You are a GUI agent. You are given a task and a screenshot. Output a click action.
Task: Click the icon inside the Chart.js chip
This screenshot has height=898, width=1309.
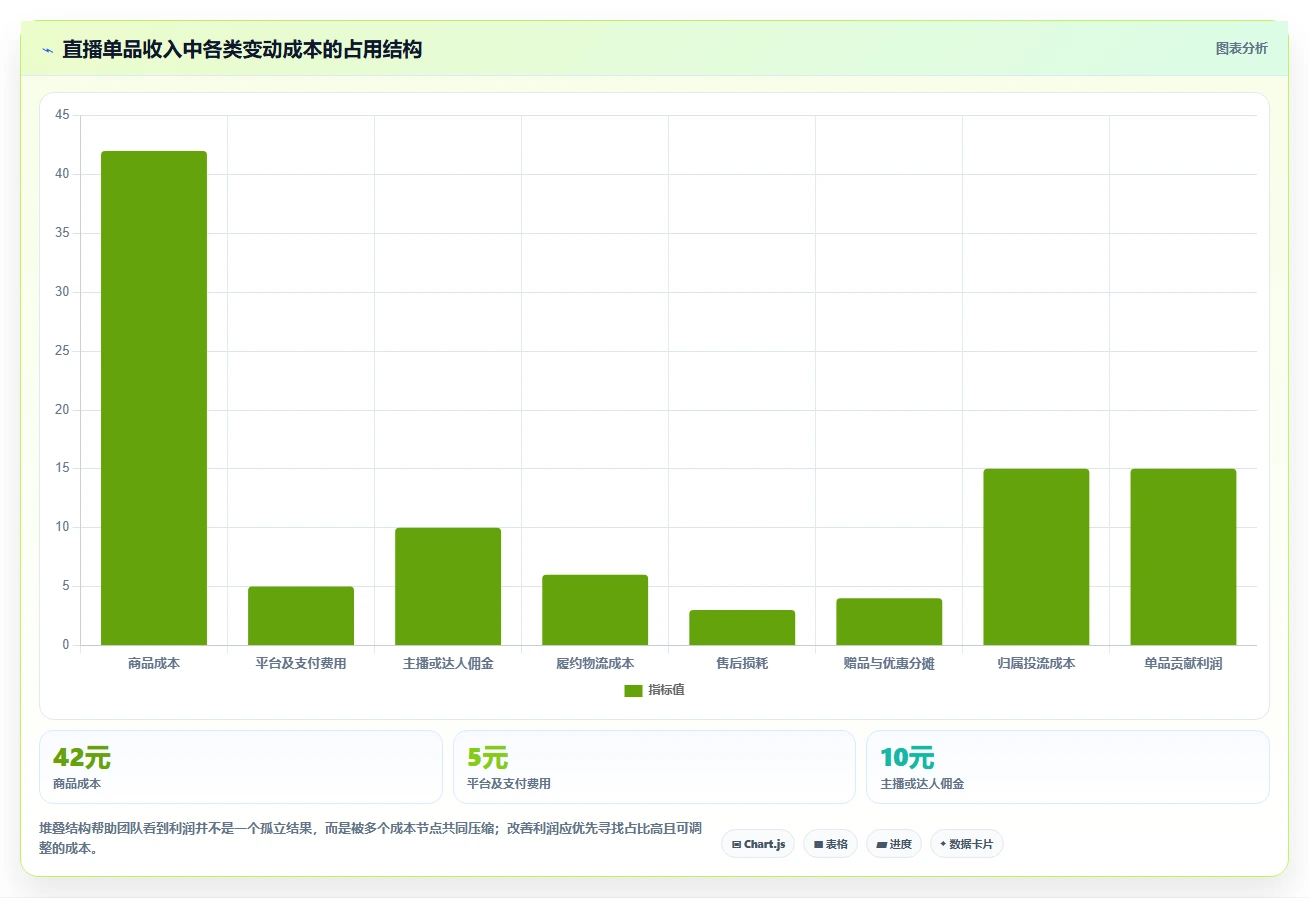[736, 845]
